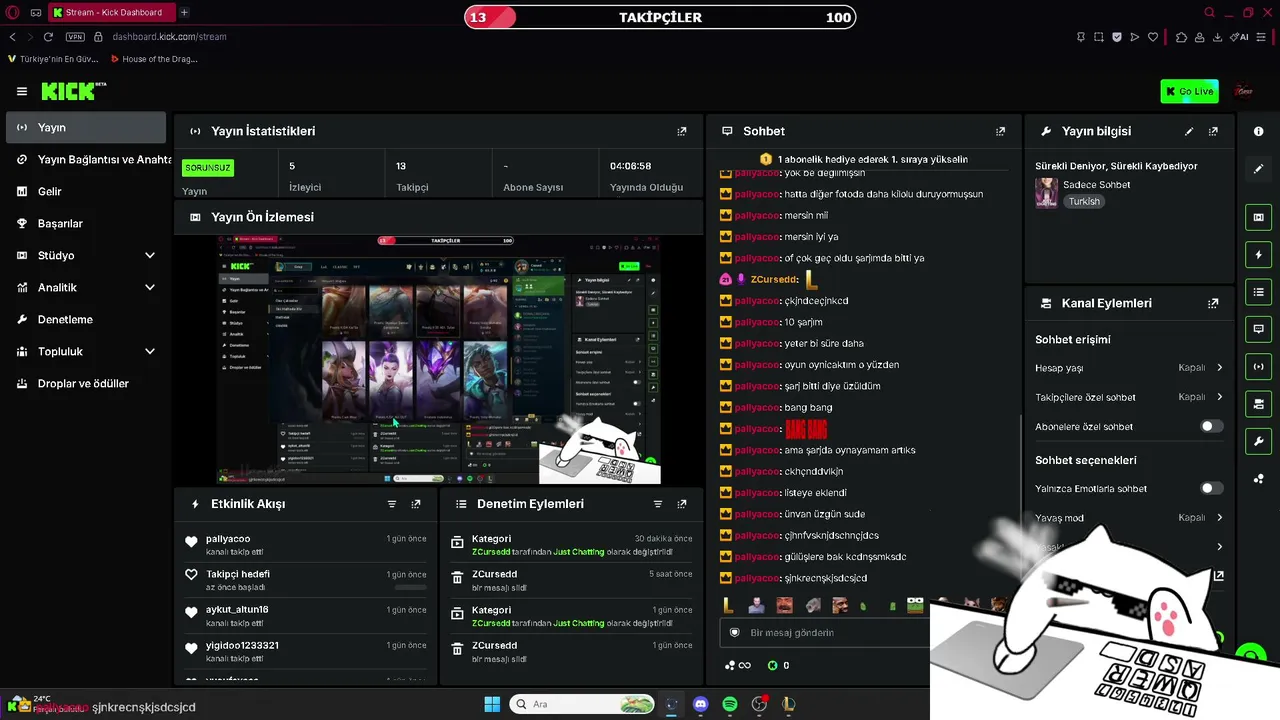Open the Türkiye'nin En Güv... bookmark
1280x720 pixels.
pos(53,59)
